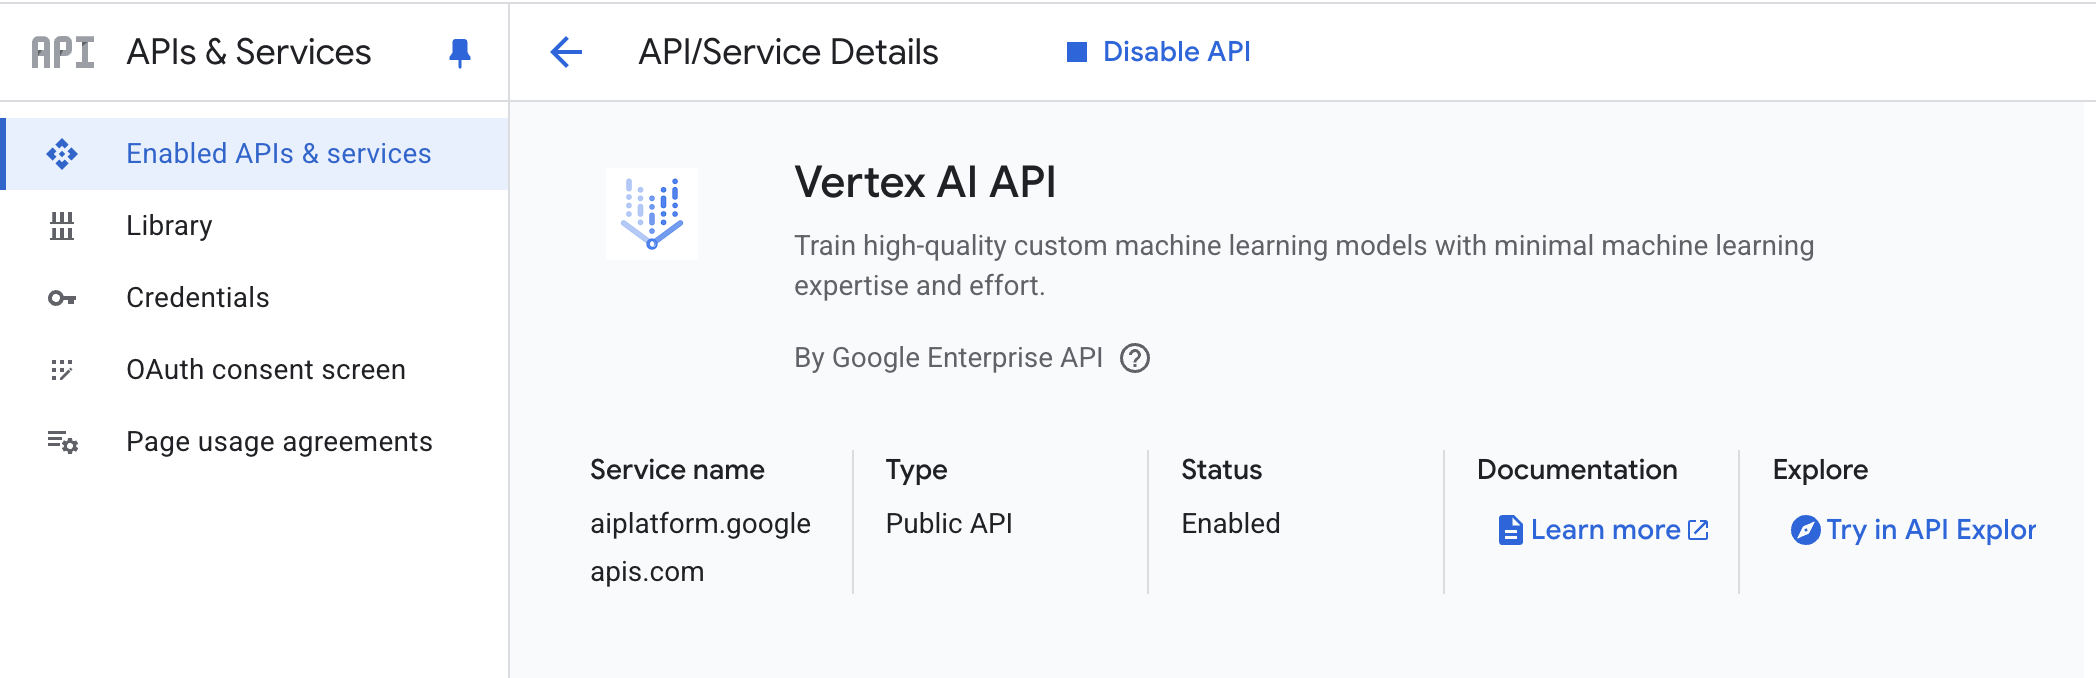Click the back arrow beside API/Service Details
Viewport: 2096px width, 678px height.
[x=565, y=52]
